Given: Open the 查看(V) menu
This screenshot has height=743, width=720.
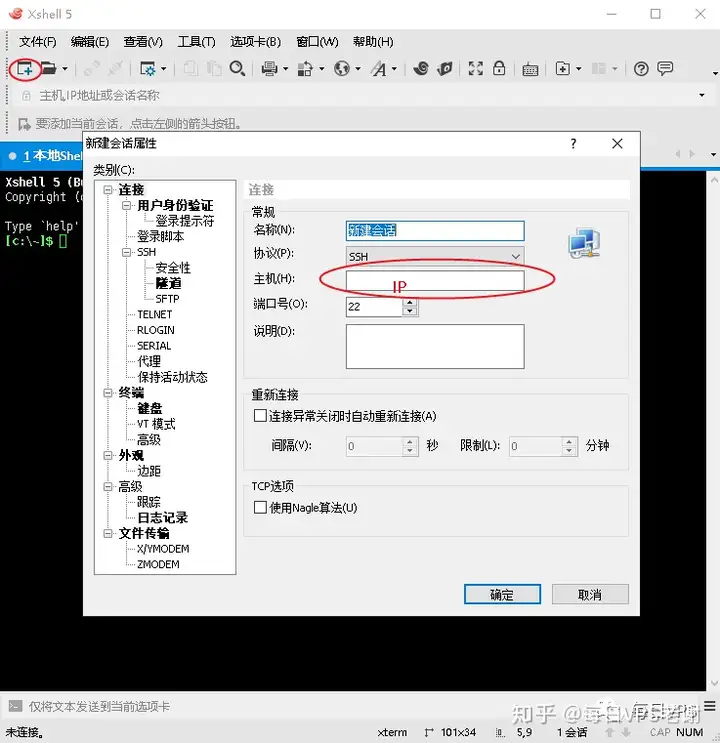Looking at the screenshot, I should click(x=143, y=42).
